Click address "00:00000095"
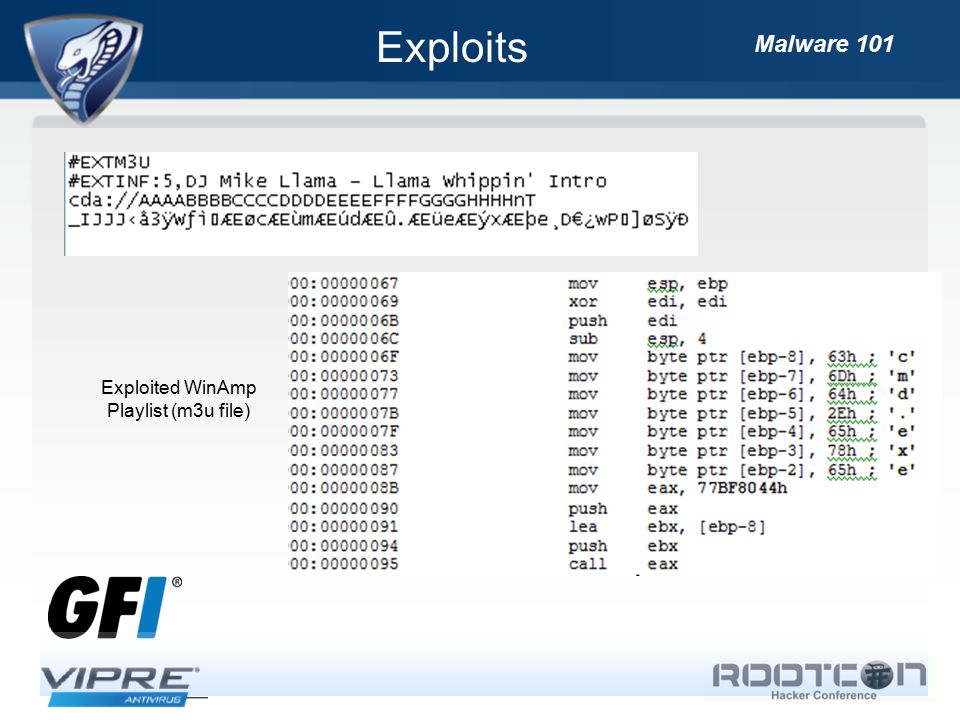 [x=344, y=564]
